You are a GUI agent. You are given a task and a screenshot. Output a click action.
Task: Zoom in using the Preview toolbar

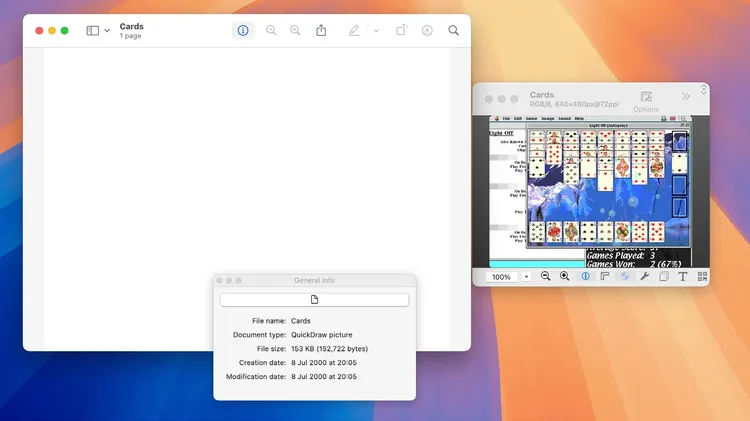(x=295, y=31)
